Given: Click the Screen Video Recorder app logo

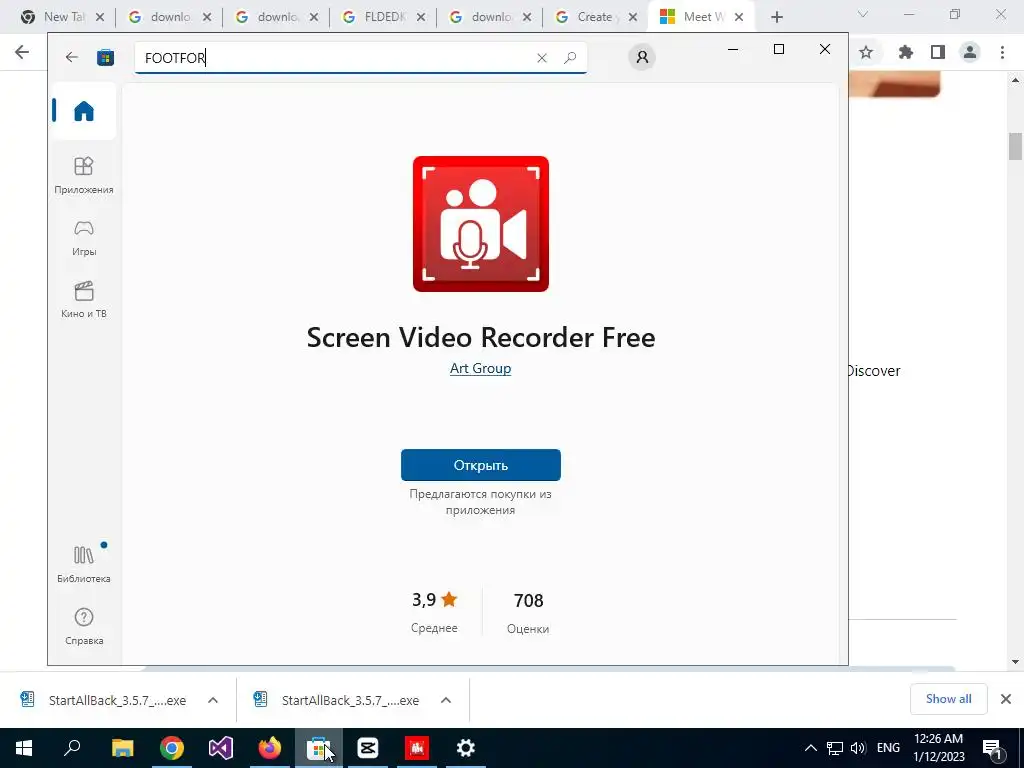Looking at the screenshot, I should (481, 224).
